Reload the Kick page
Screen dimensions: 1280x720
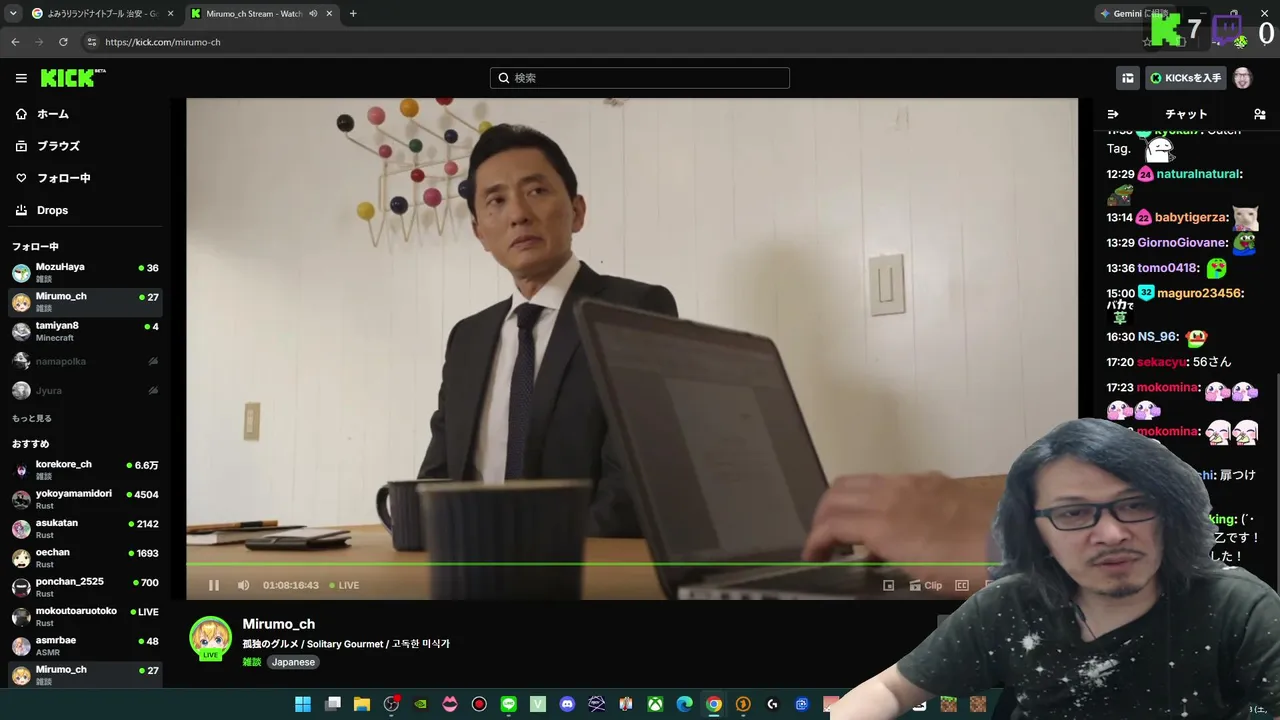click(63, 42)
